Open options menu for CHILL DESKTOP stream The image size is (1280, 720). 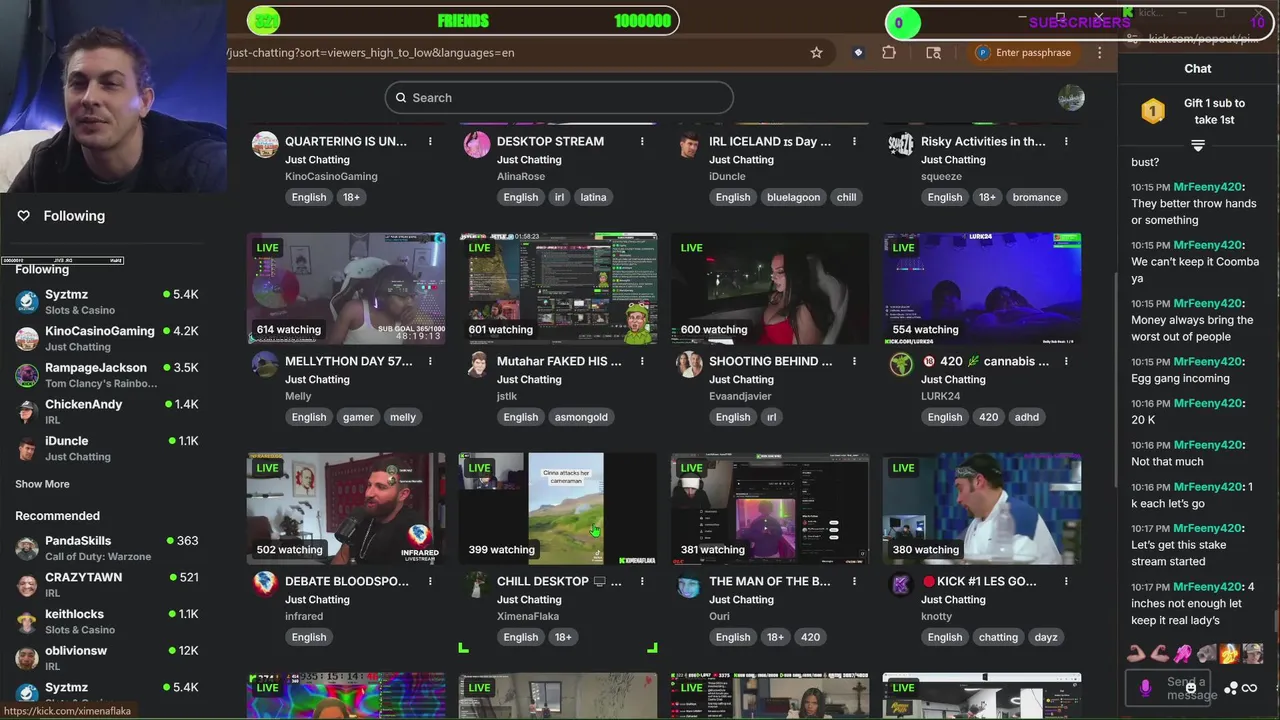click(642, 582)
